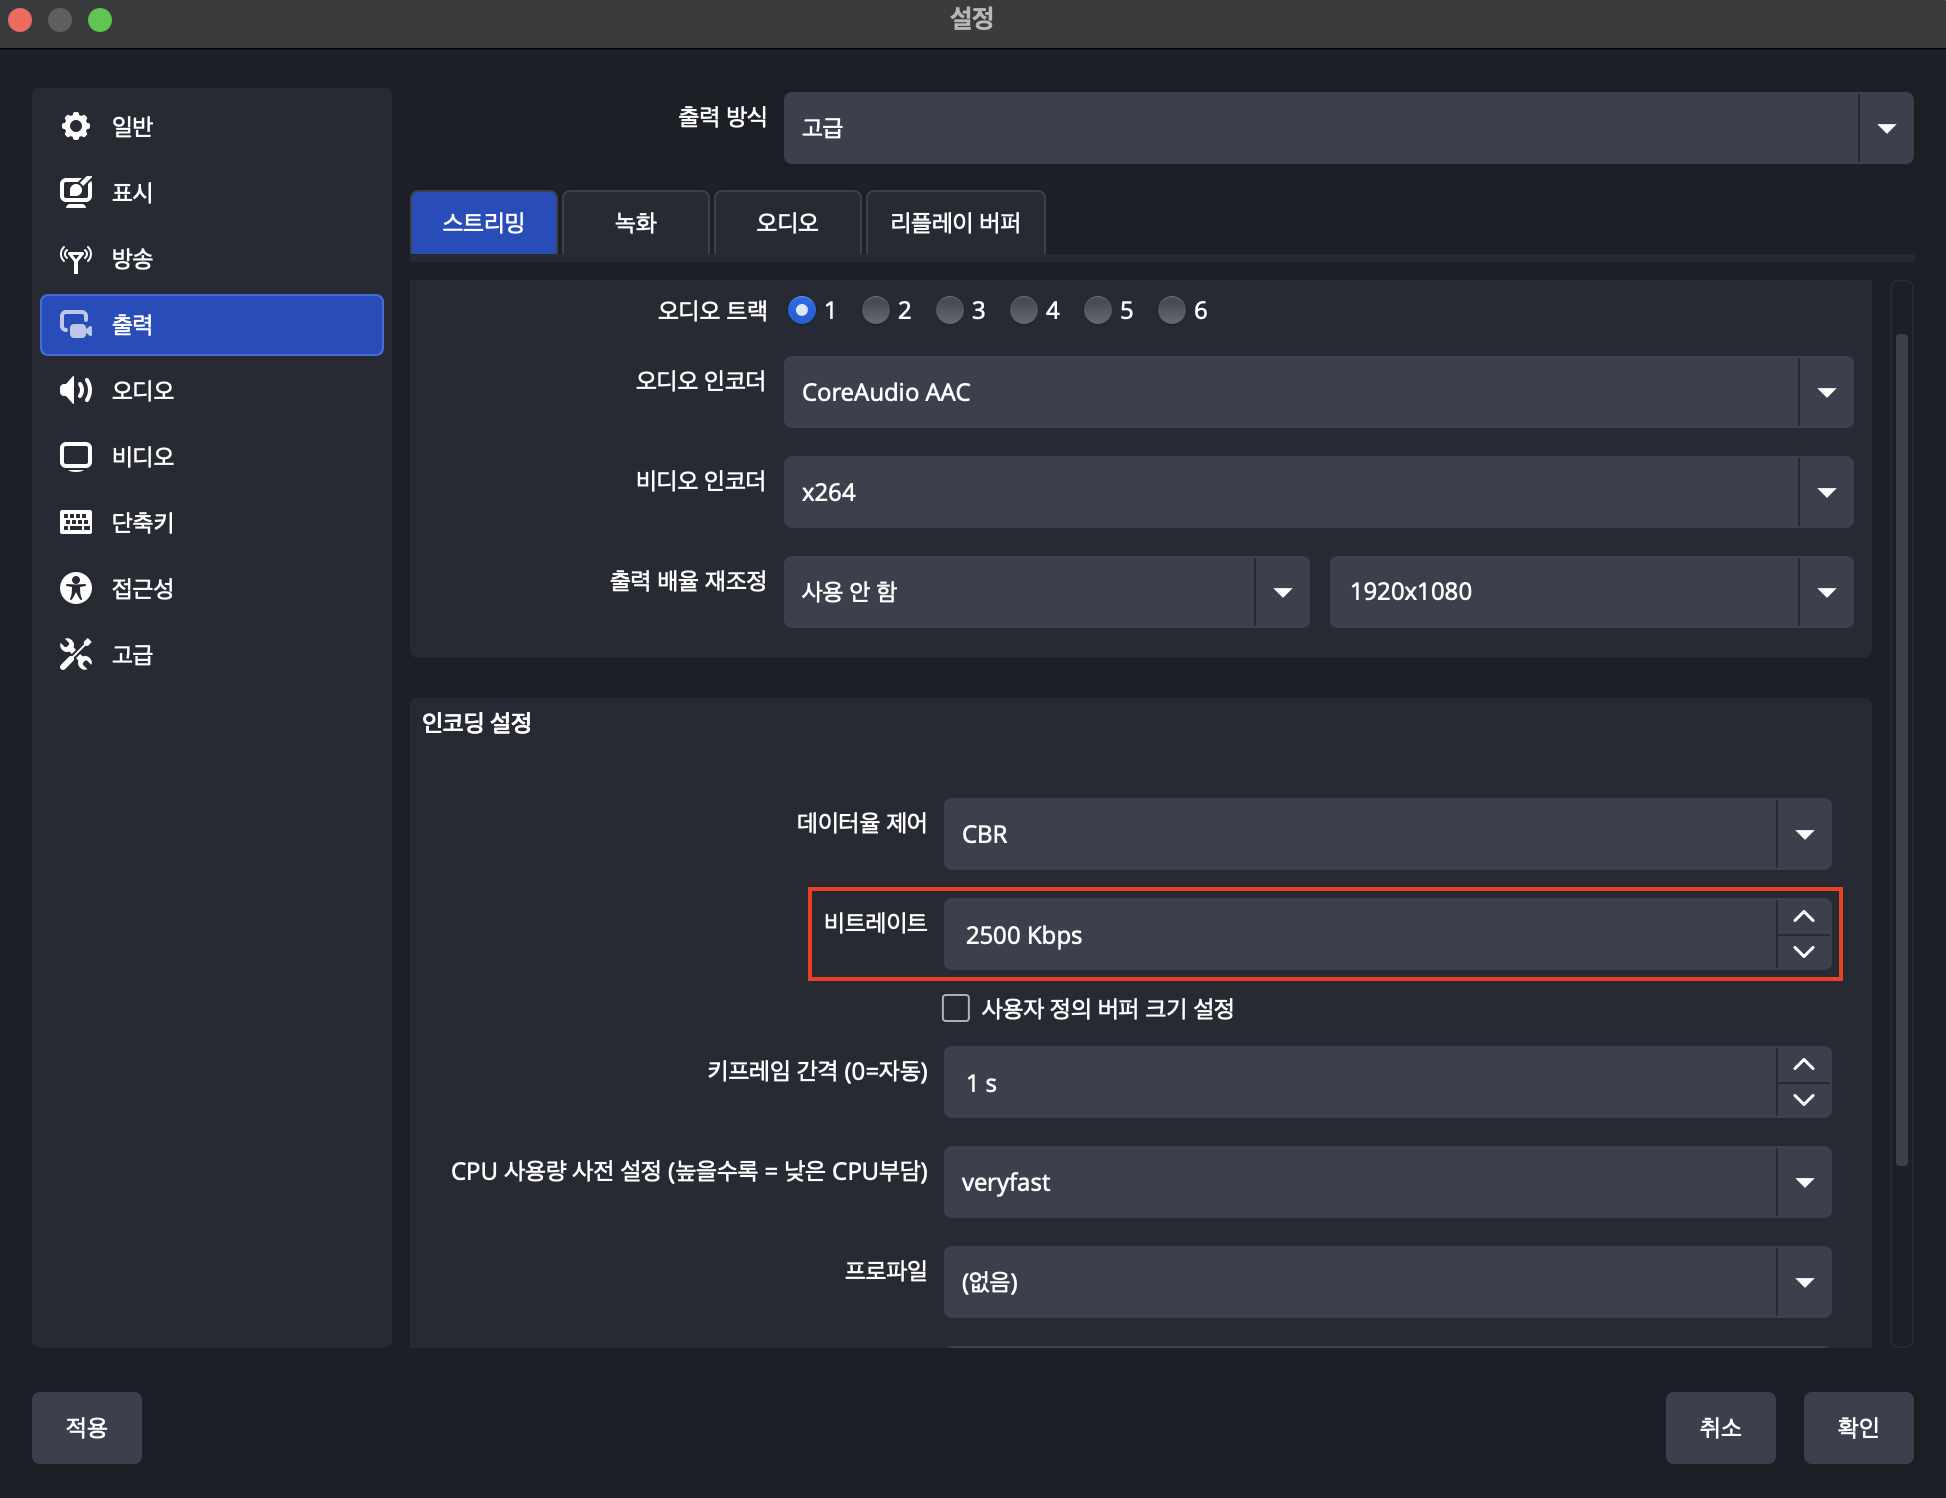The image size is (1946, 1498).
Task: Enable 사용자 정의 버퍼 크기 설정 checkbox
Action: click(x=955, y=1008)
